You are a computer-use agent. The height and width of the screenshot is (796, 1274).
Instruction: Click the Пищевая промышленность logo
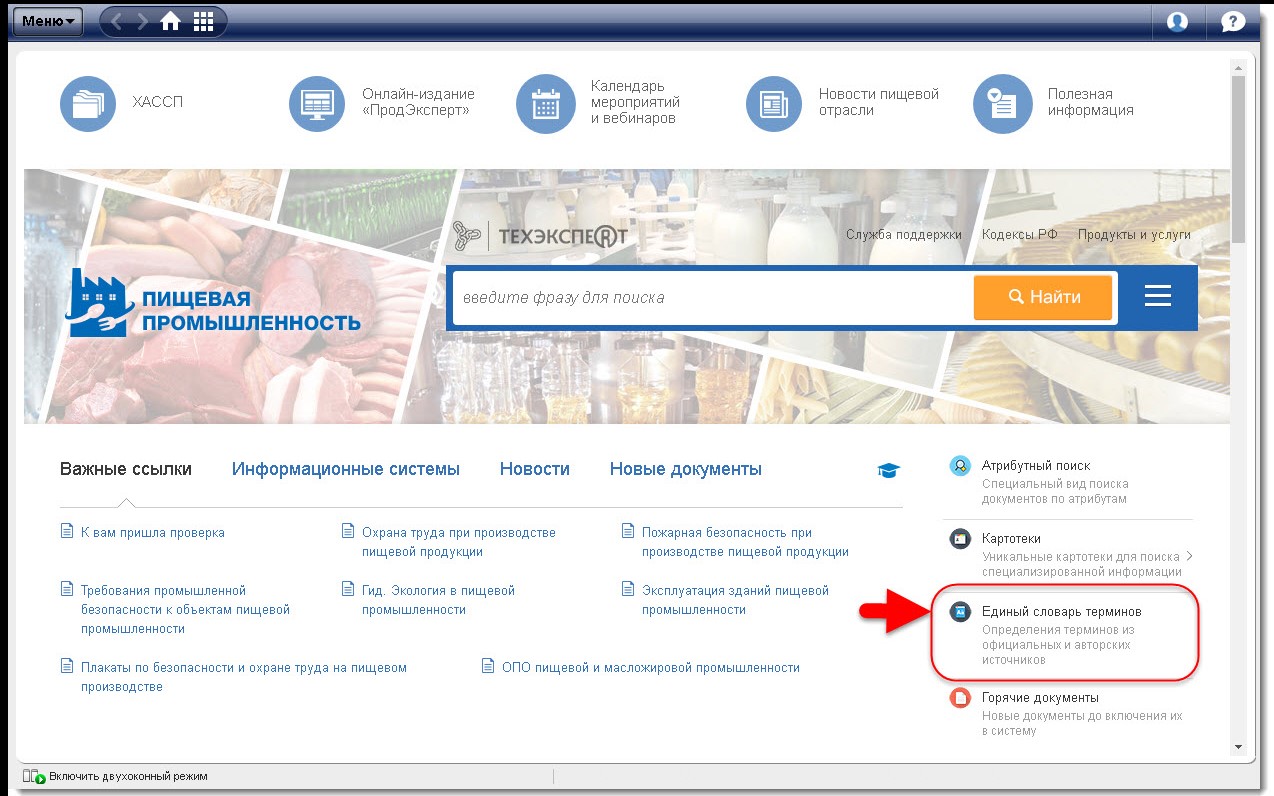(213, 304)
